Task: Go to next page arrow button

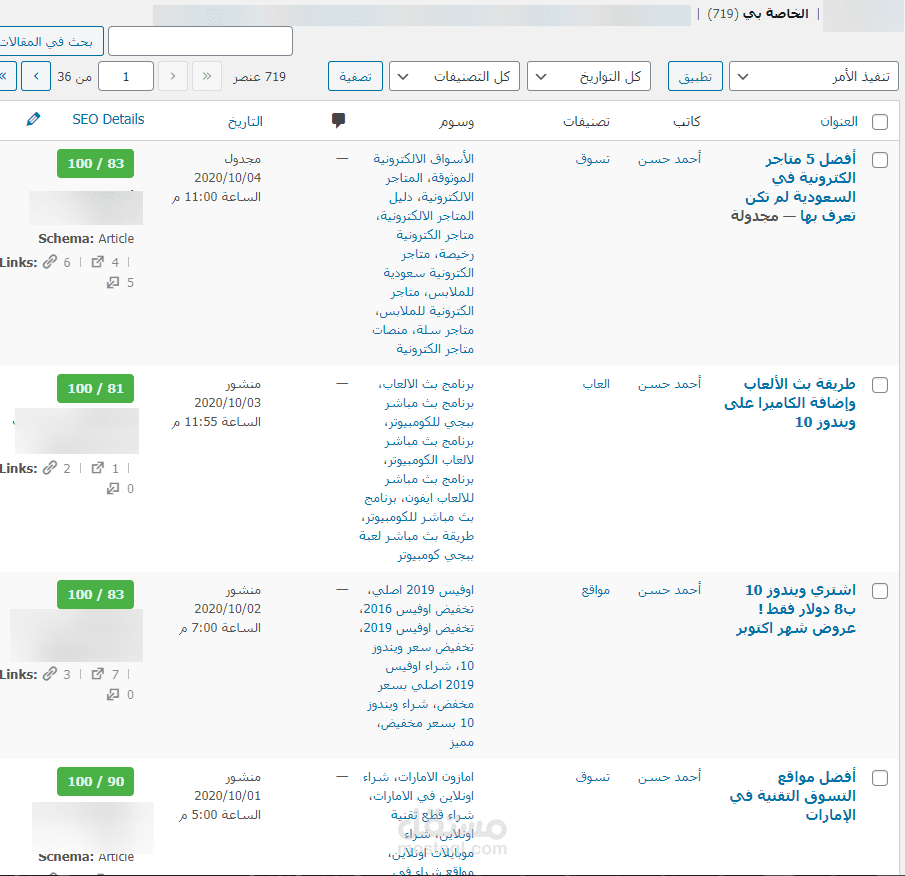Action: tap(36, 76)
